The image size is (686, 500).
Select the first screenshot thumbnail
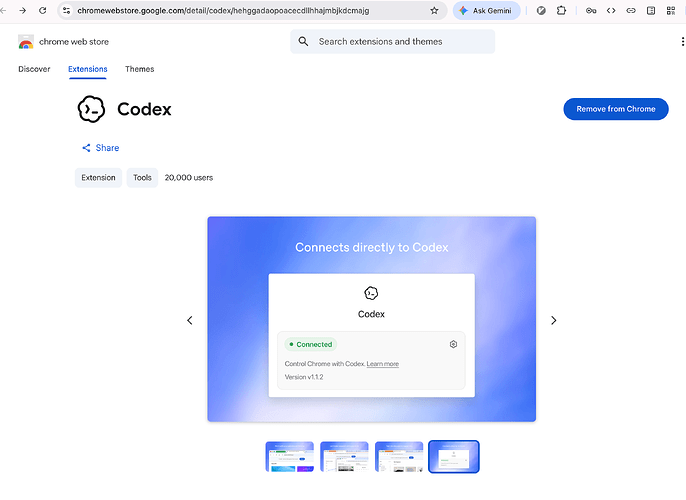pyautogui.click(x=290, y=457)
